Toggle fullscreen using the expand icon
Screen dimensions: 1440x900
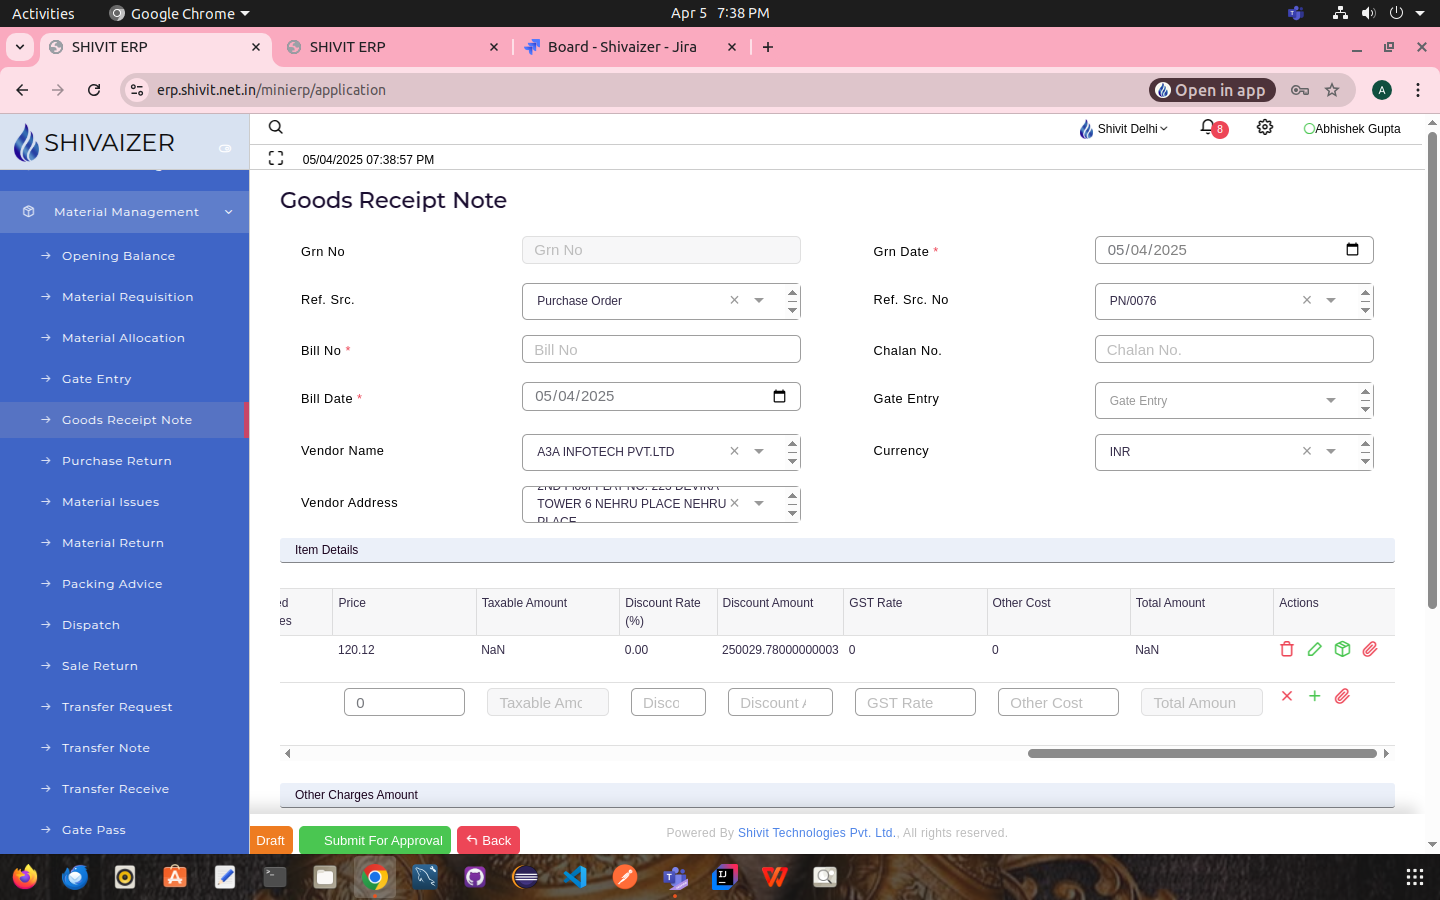coord(276,158)
